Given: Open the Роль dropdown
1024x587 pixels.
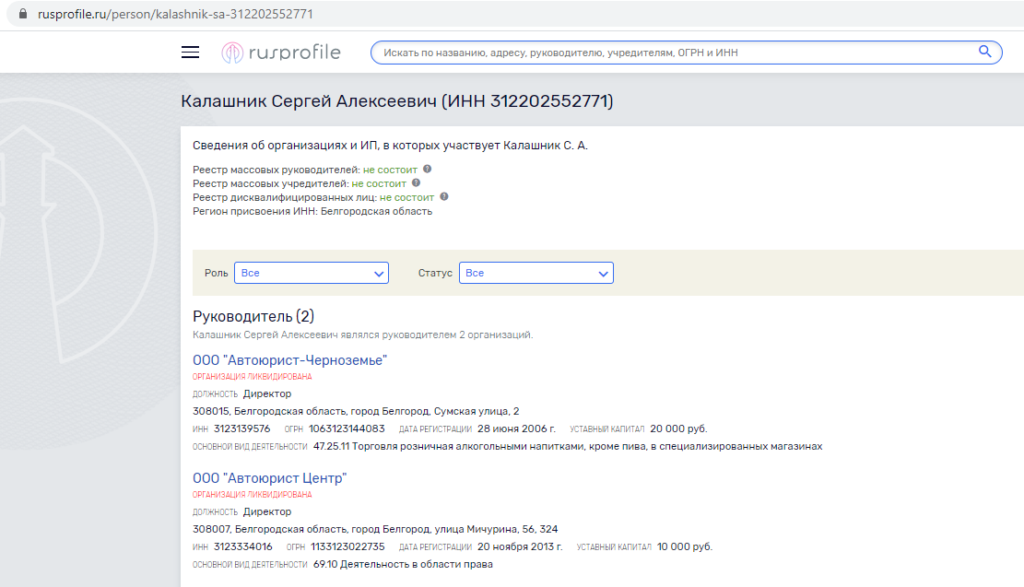Looking at the screenshot, I should [x=312, y=273].
